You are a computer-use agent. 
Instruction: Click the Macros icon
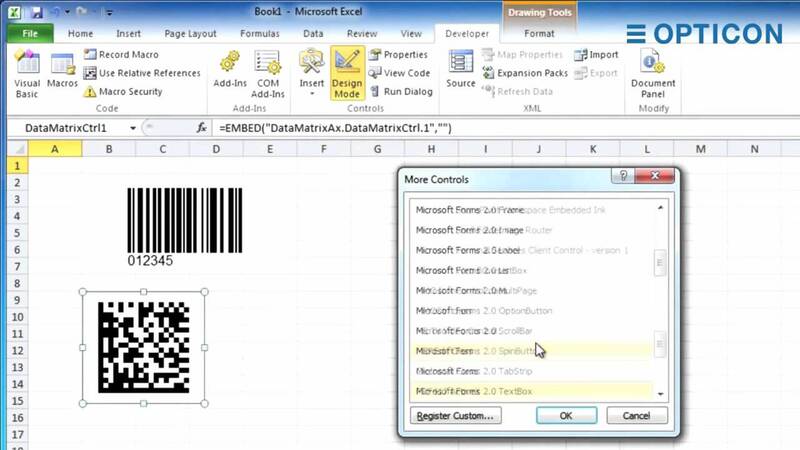(x=62, y=72)
